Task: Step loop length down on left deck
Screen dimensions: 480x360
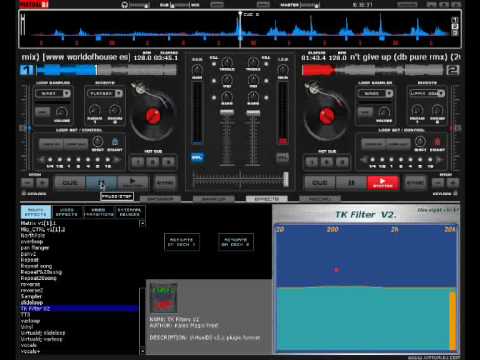Action: pyautogui.click(x=41, y=160)
